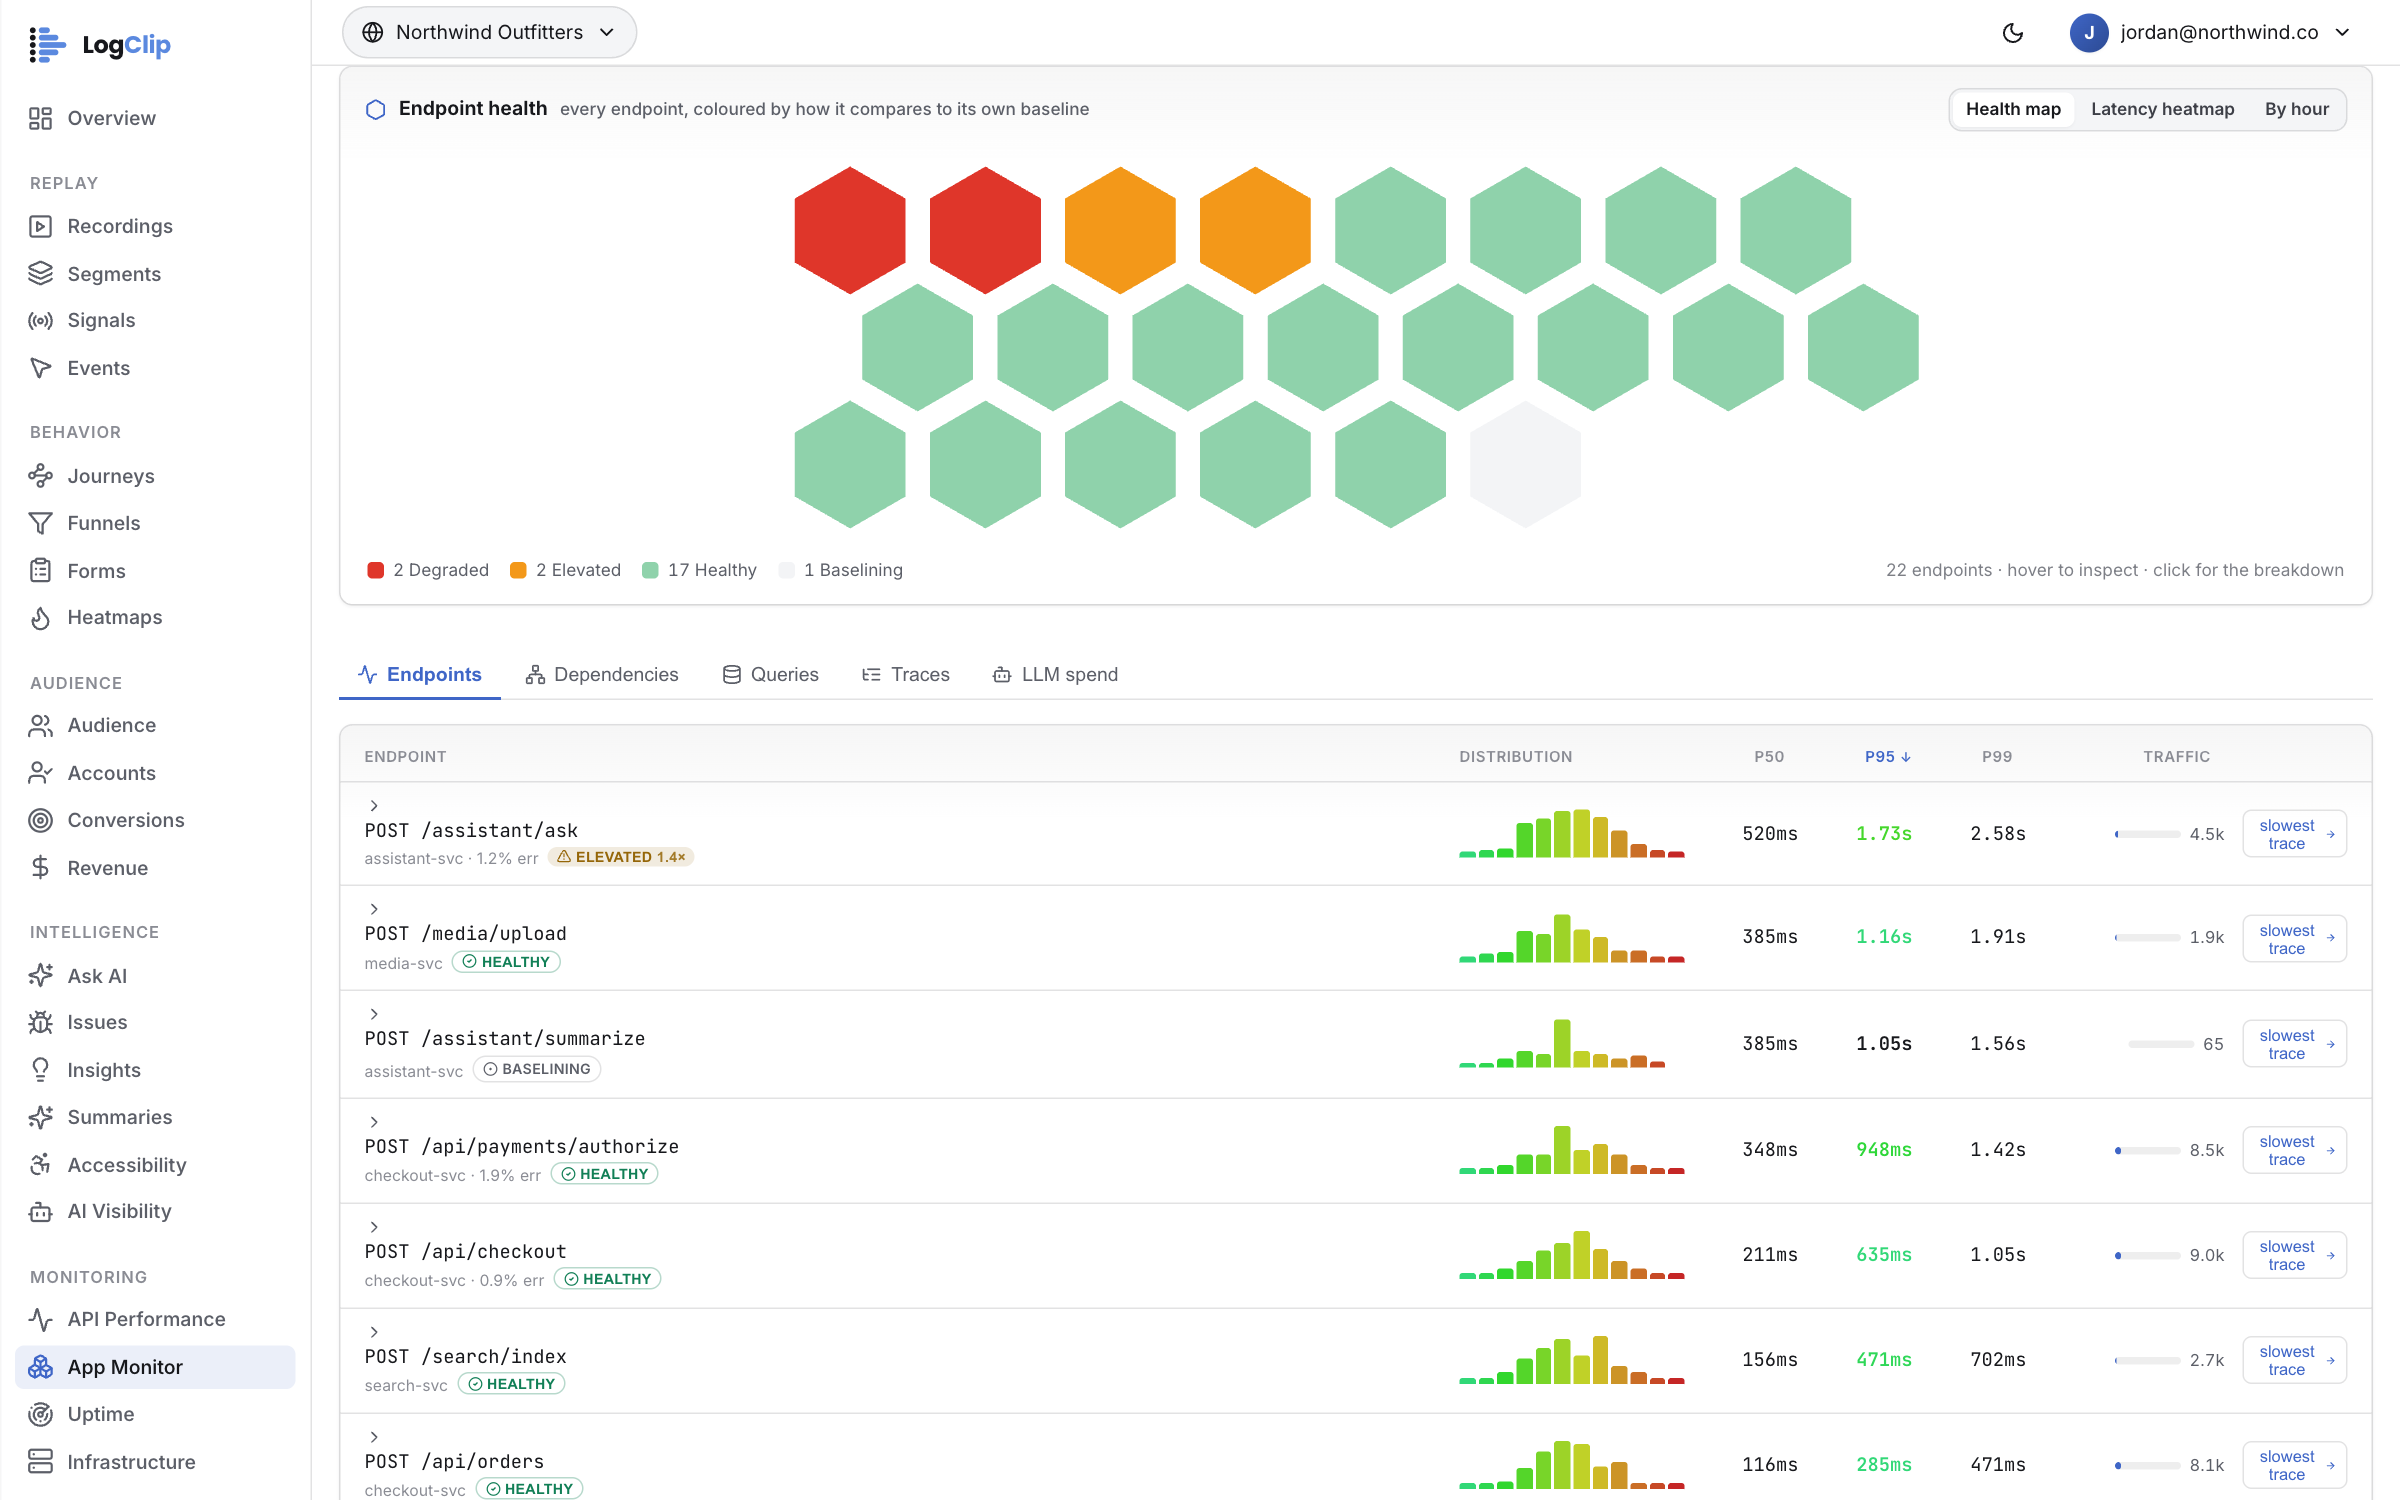Click the Journeys icon in sidebar
This screenshot has width=2400, height=1500.
(40, 476)
